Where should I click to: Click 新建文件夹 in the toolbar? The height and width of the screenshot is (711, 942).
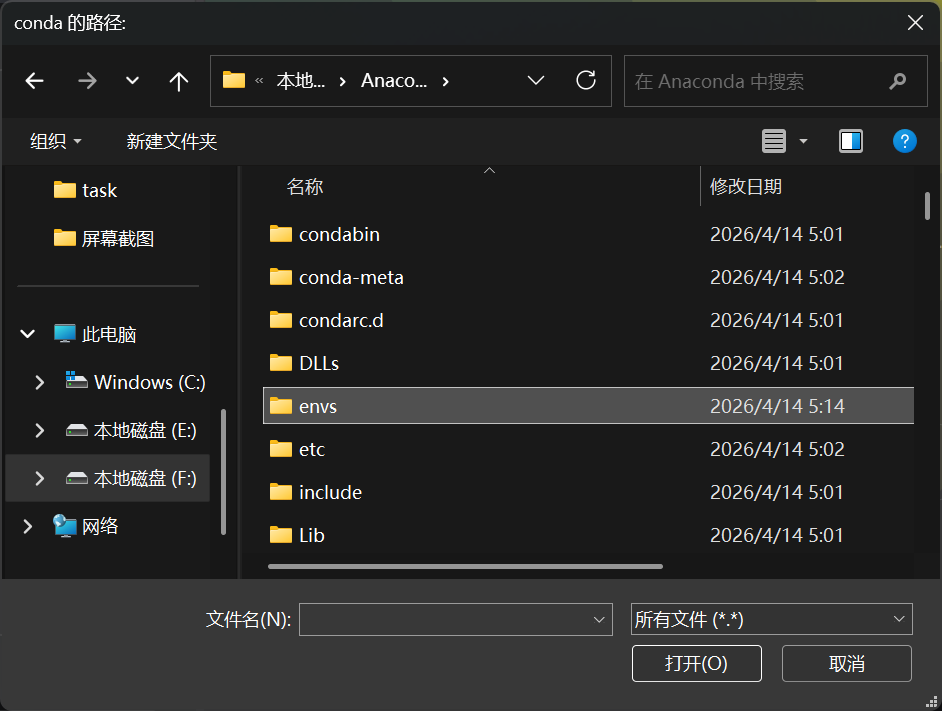click(172, 141)
